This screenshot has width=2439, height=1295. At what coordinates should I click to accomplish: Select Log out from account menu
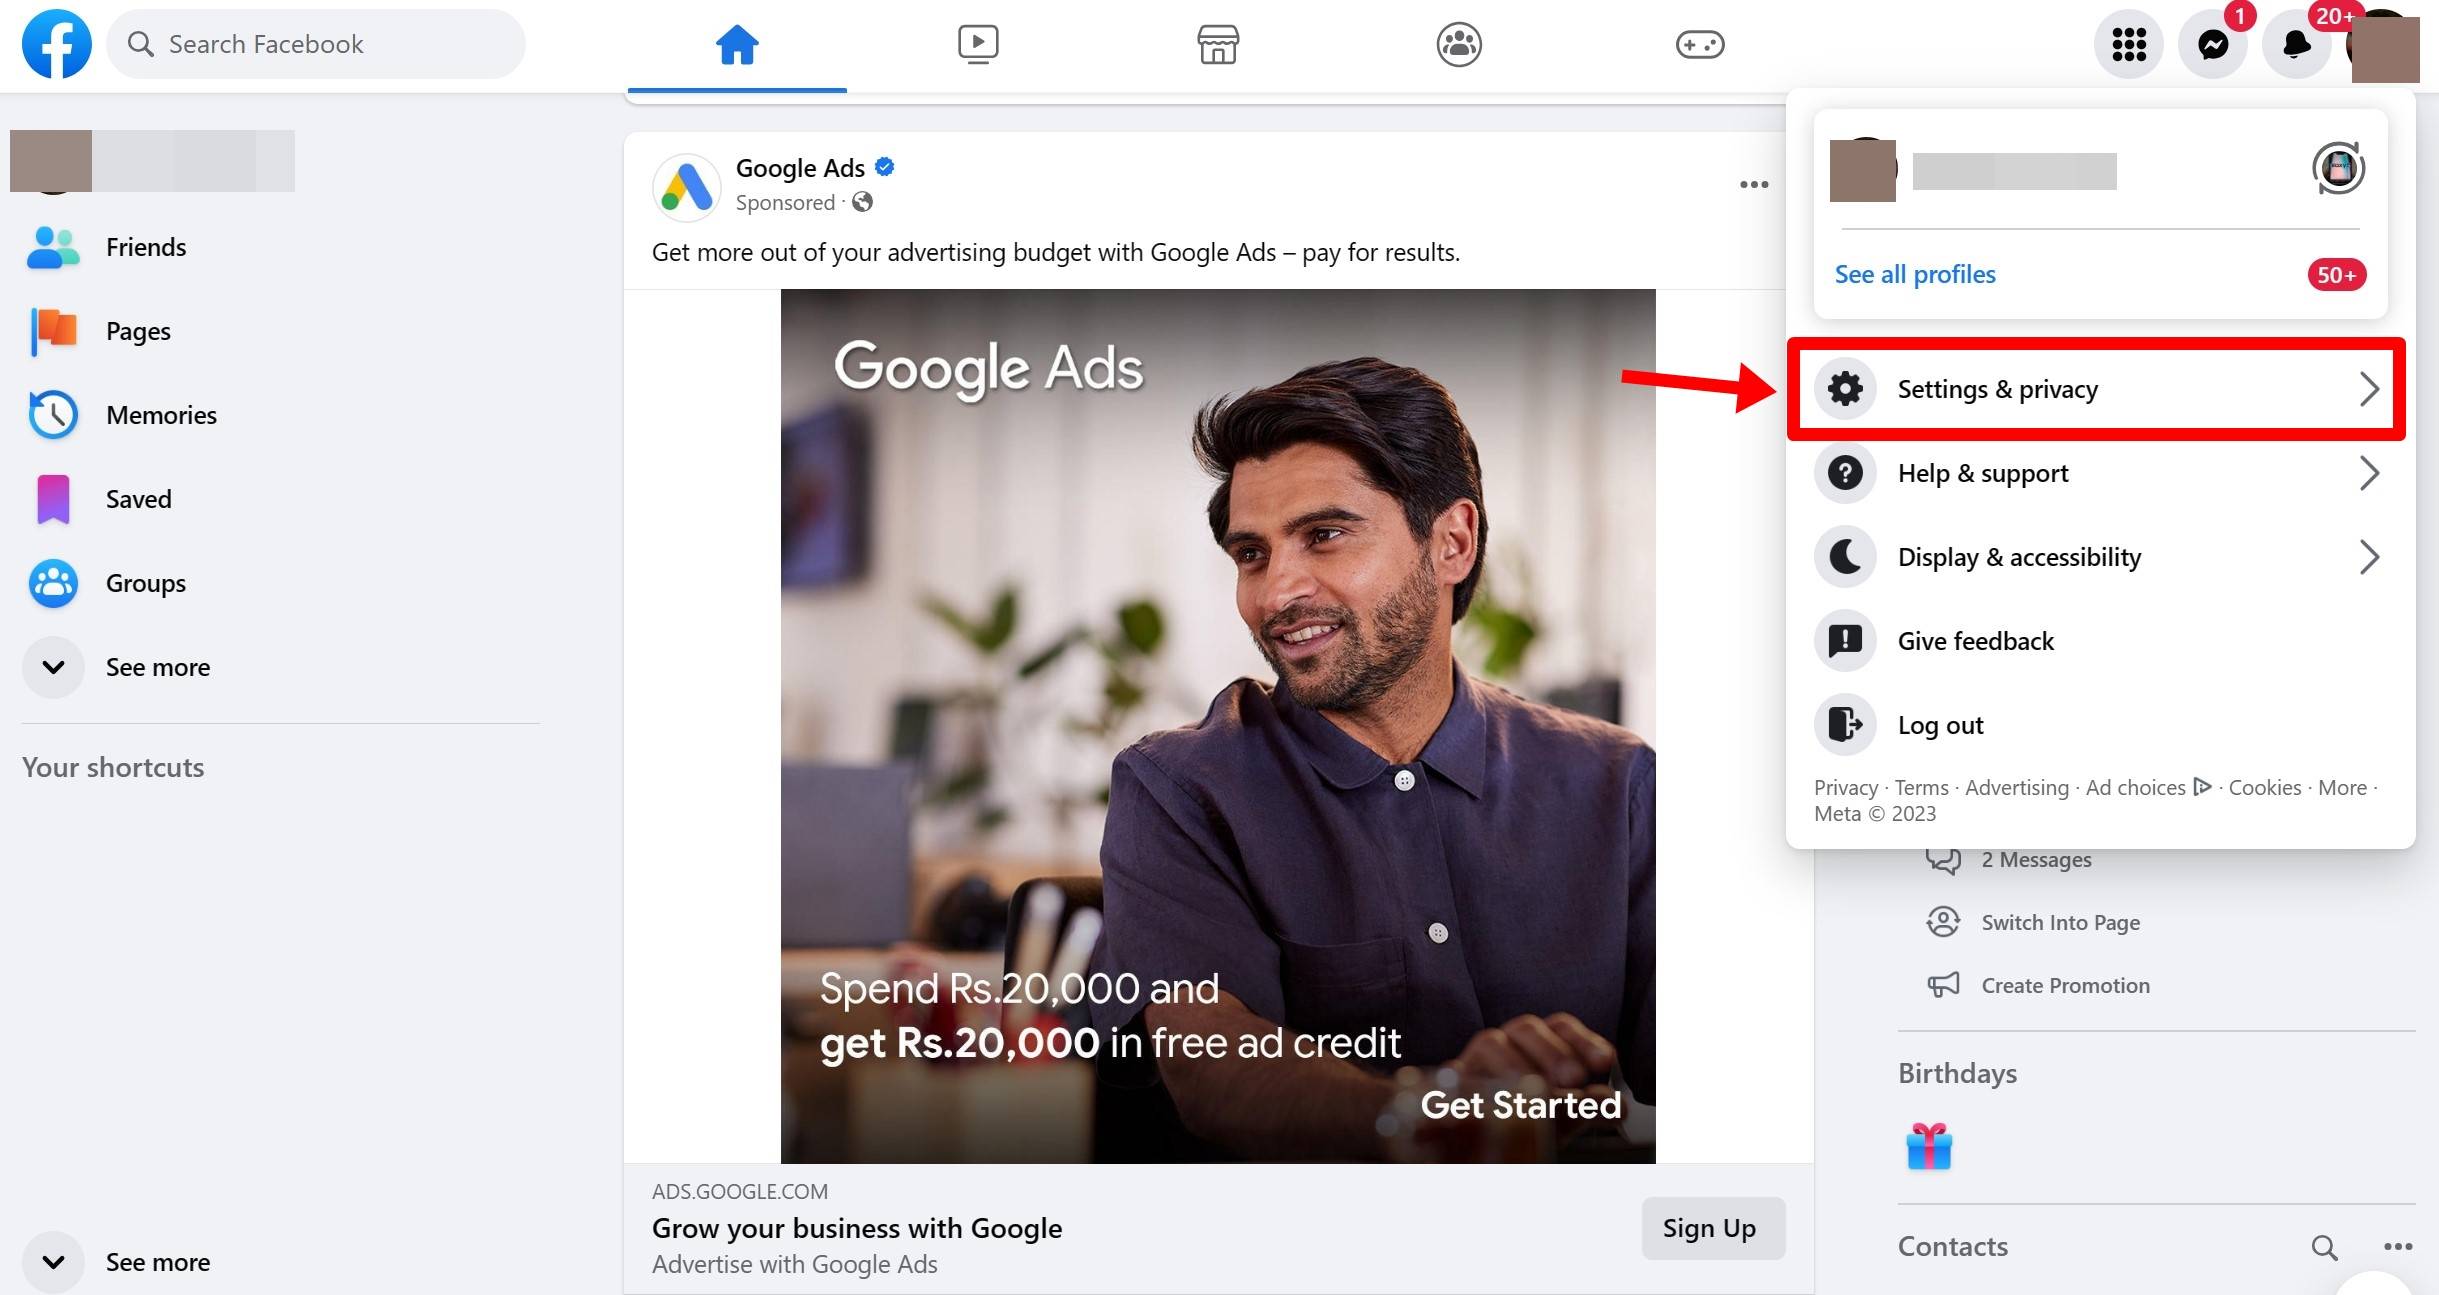(x=1940, y=725)
